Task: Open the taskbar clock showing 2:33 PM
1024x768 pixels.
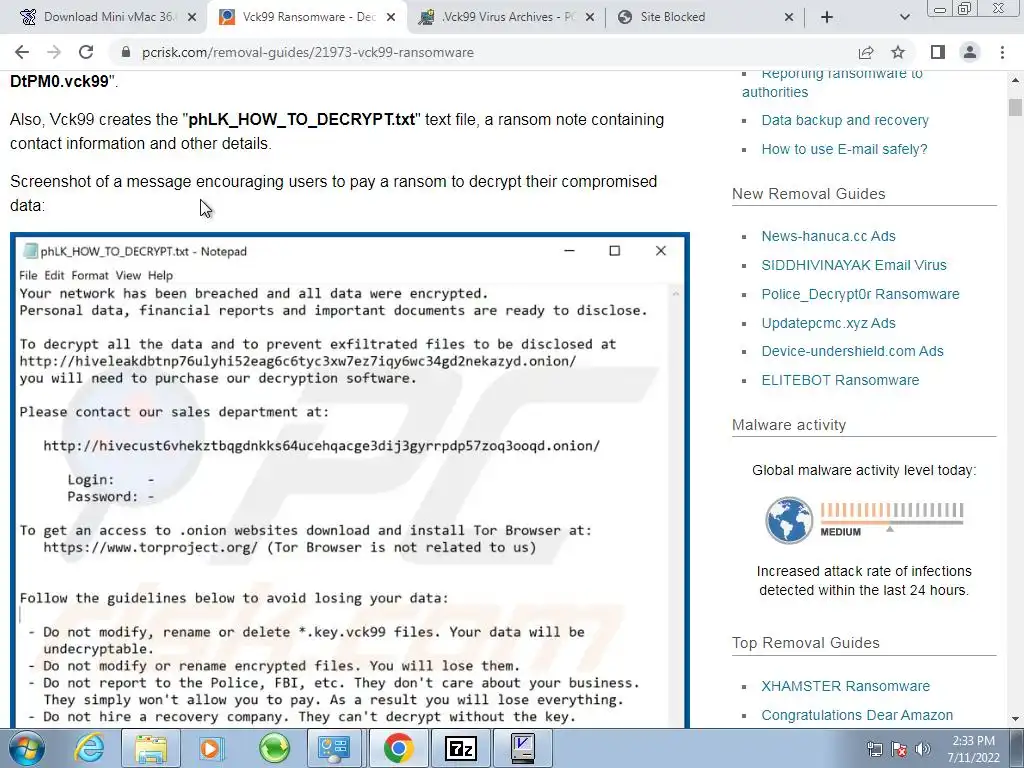Action: (x=974, y=749)
